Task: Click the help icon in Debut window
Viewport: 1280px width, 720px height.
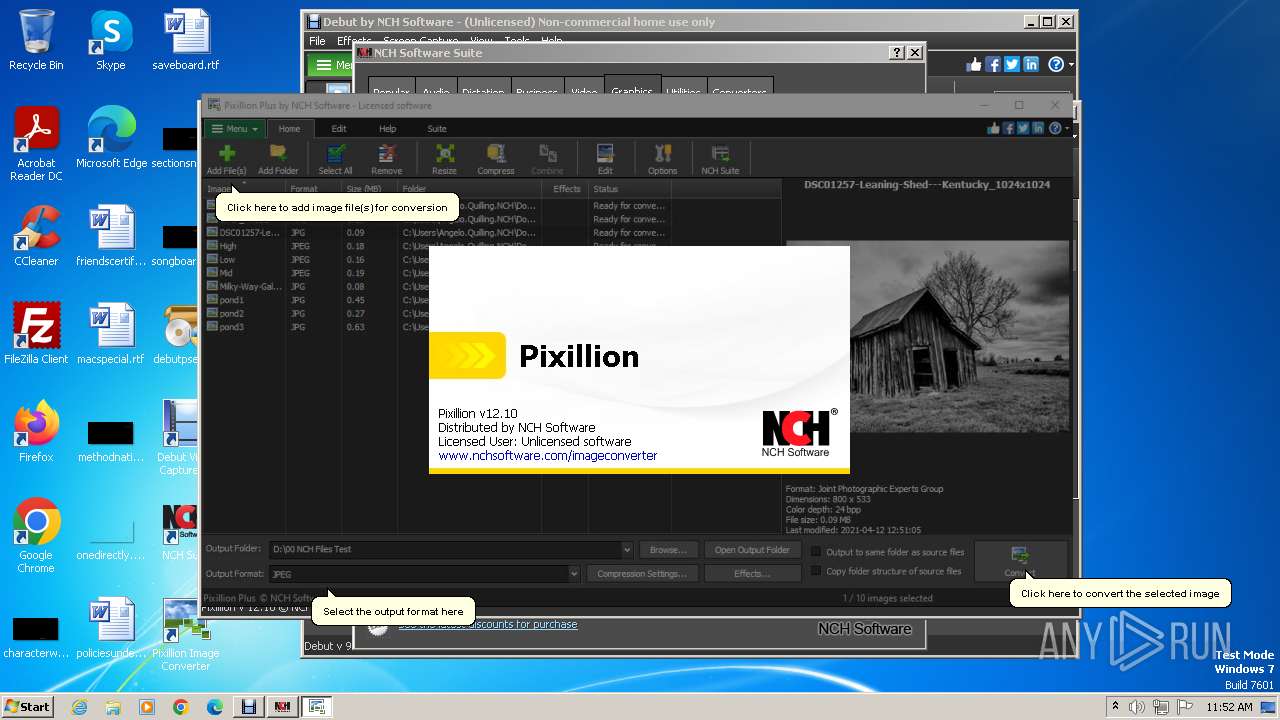Action: click(1057, 64)
